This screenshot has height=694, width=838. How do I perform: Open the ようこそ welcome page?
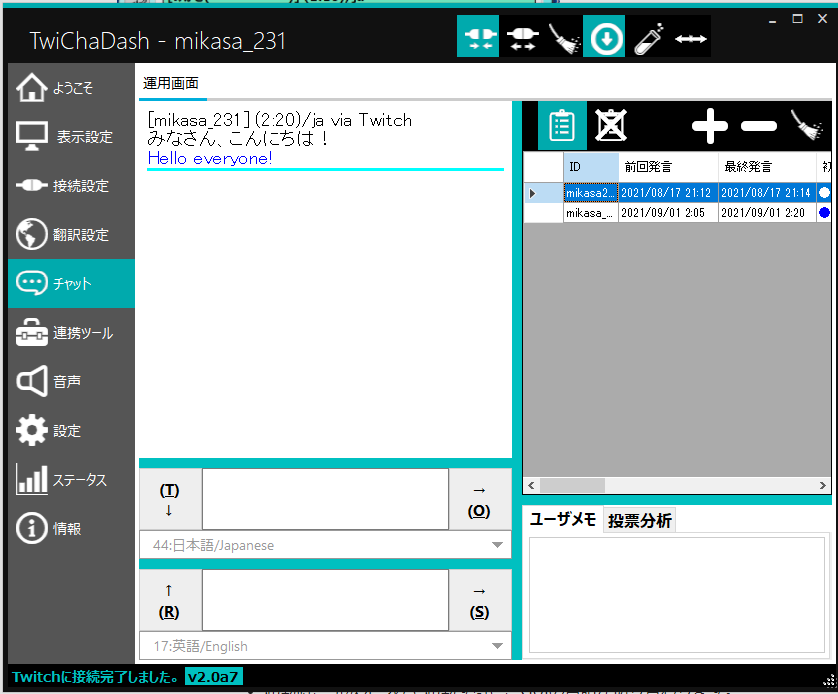click(x=71, y=88)
